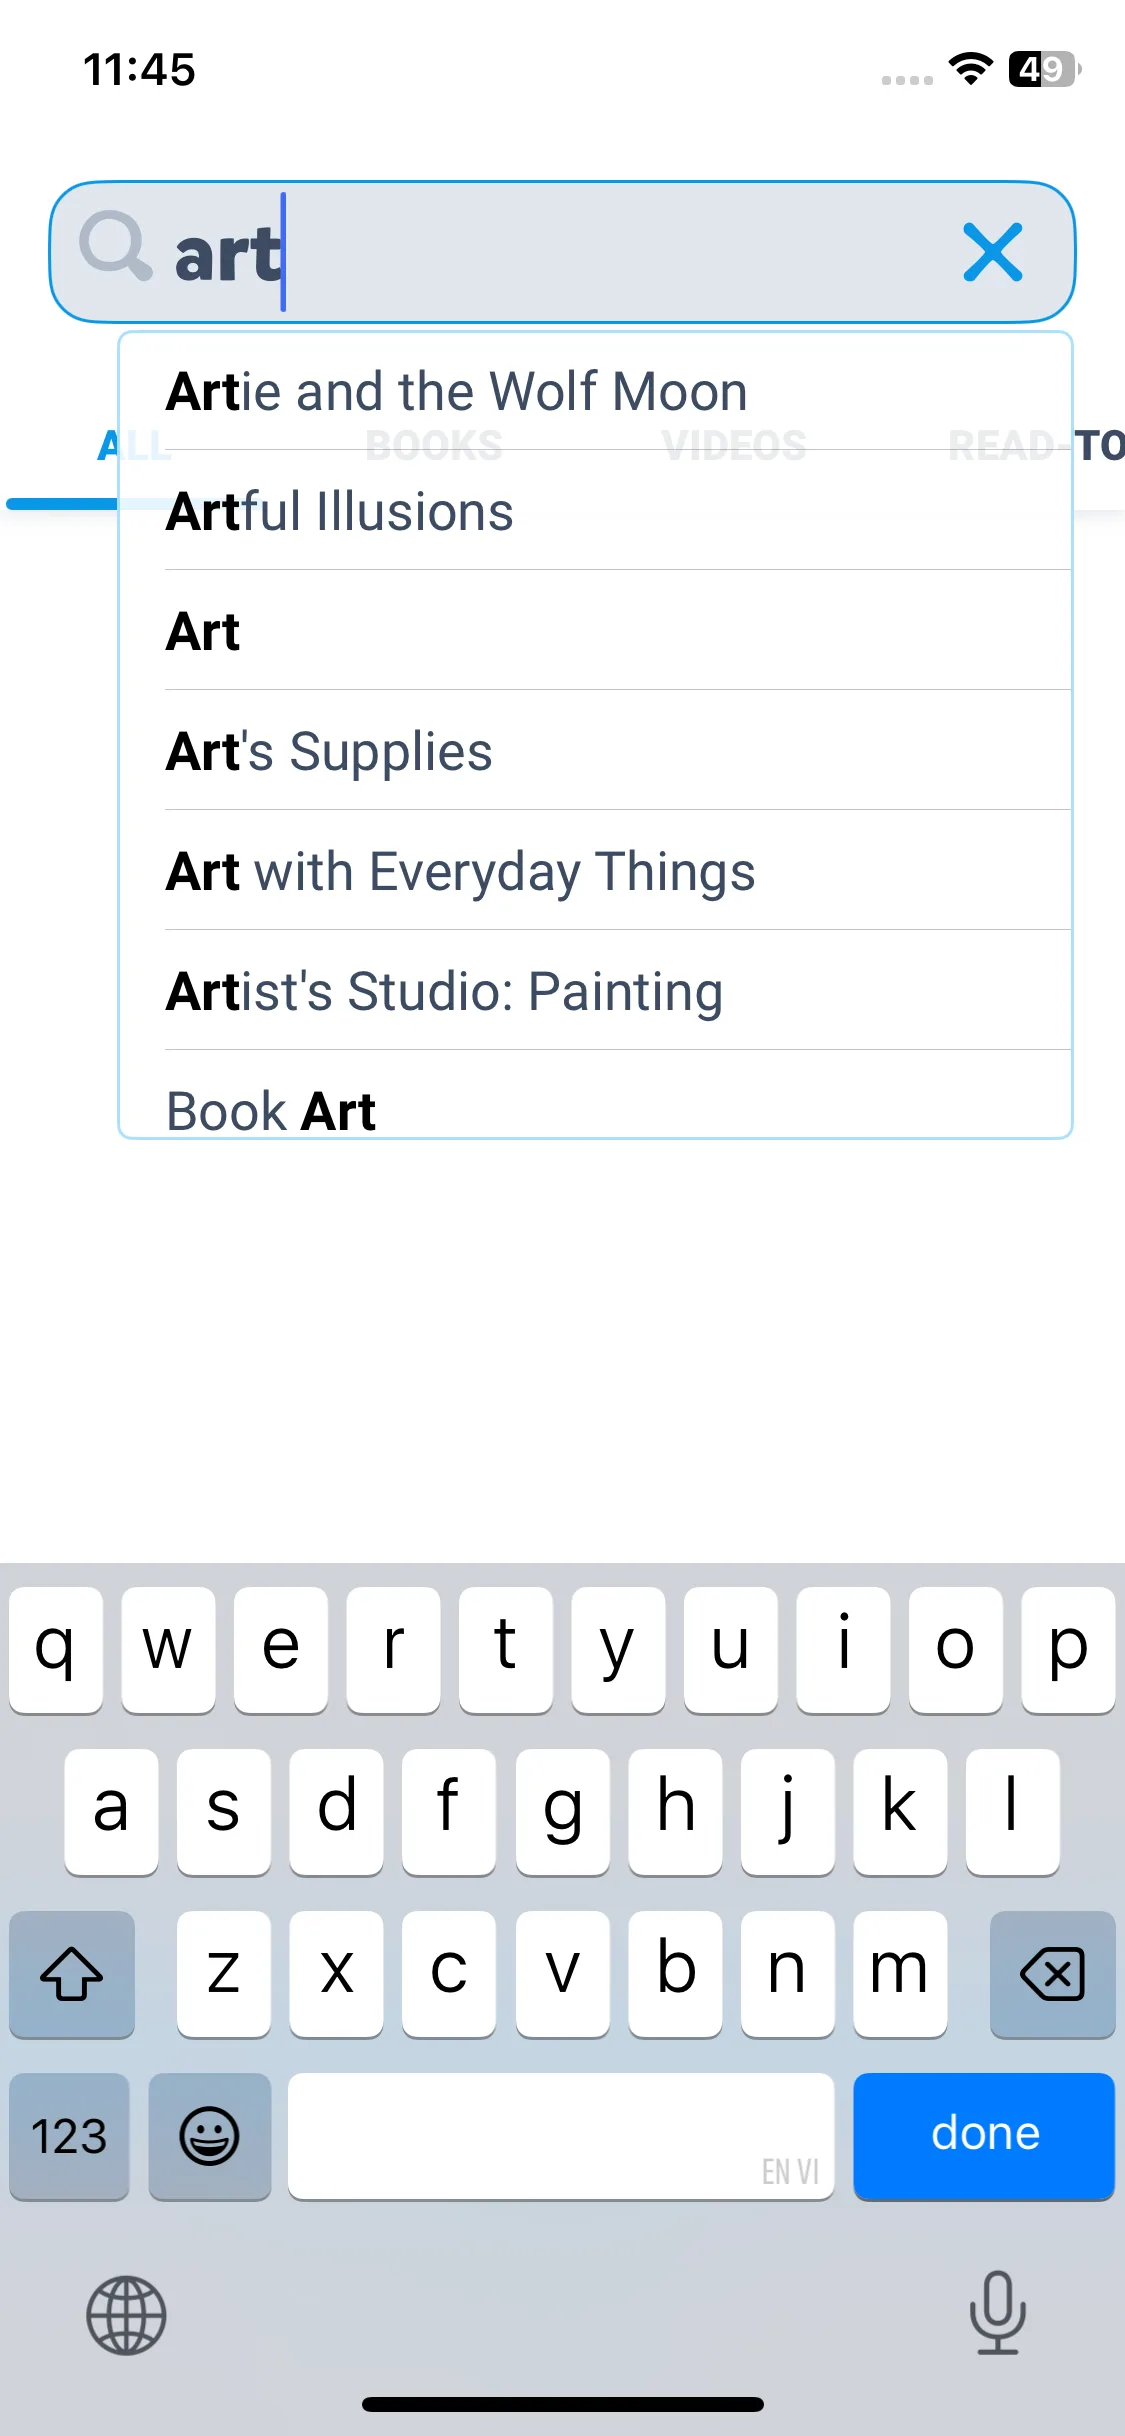Choose the Artful Illusions suggestion
This screenshot has width=1125, height=2436.
(340, 512)
